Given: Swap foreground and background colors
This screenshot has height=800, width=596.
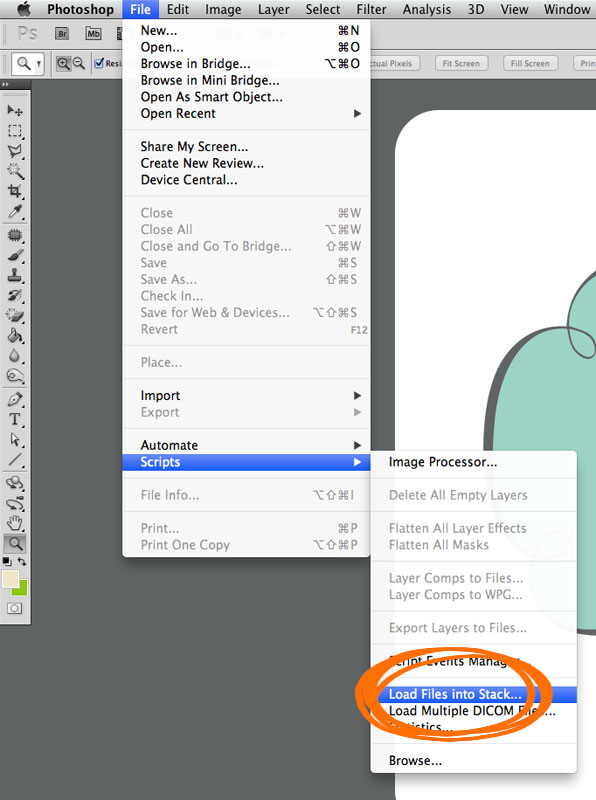Looking at the screenshot, I should click(22, 561).
